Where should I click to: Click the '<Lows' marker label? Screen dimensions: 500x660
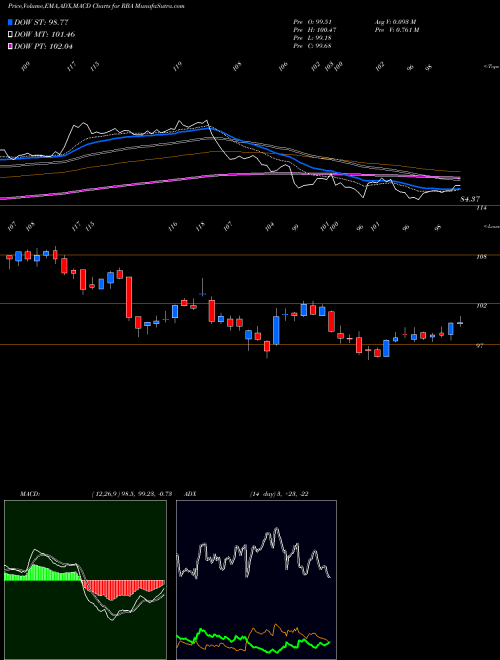[x=491, y=226]
